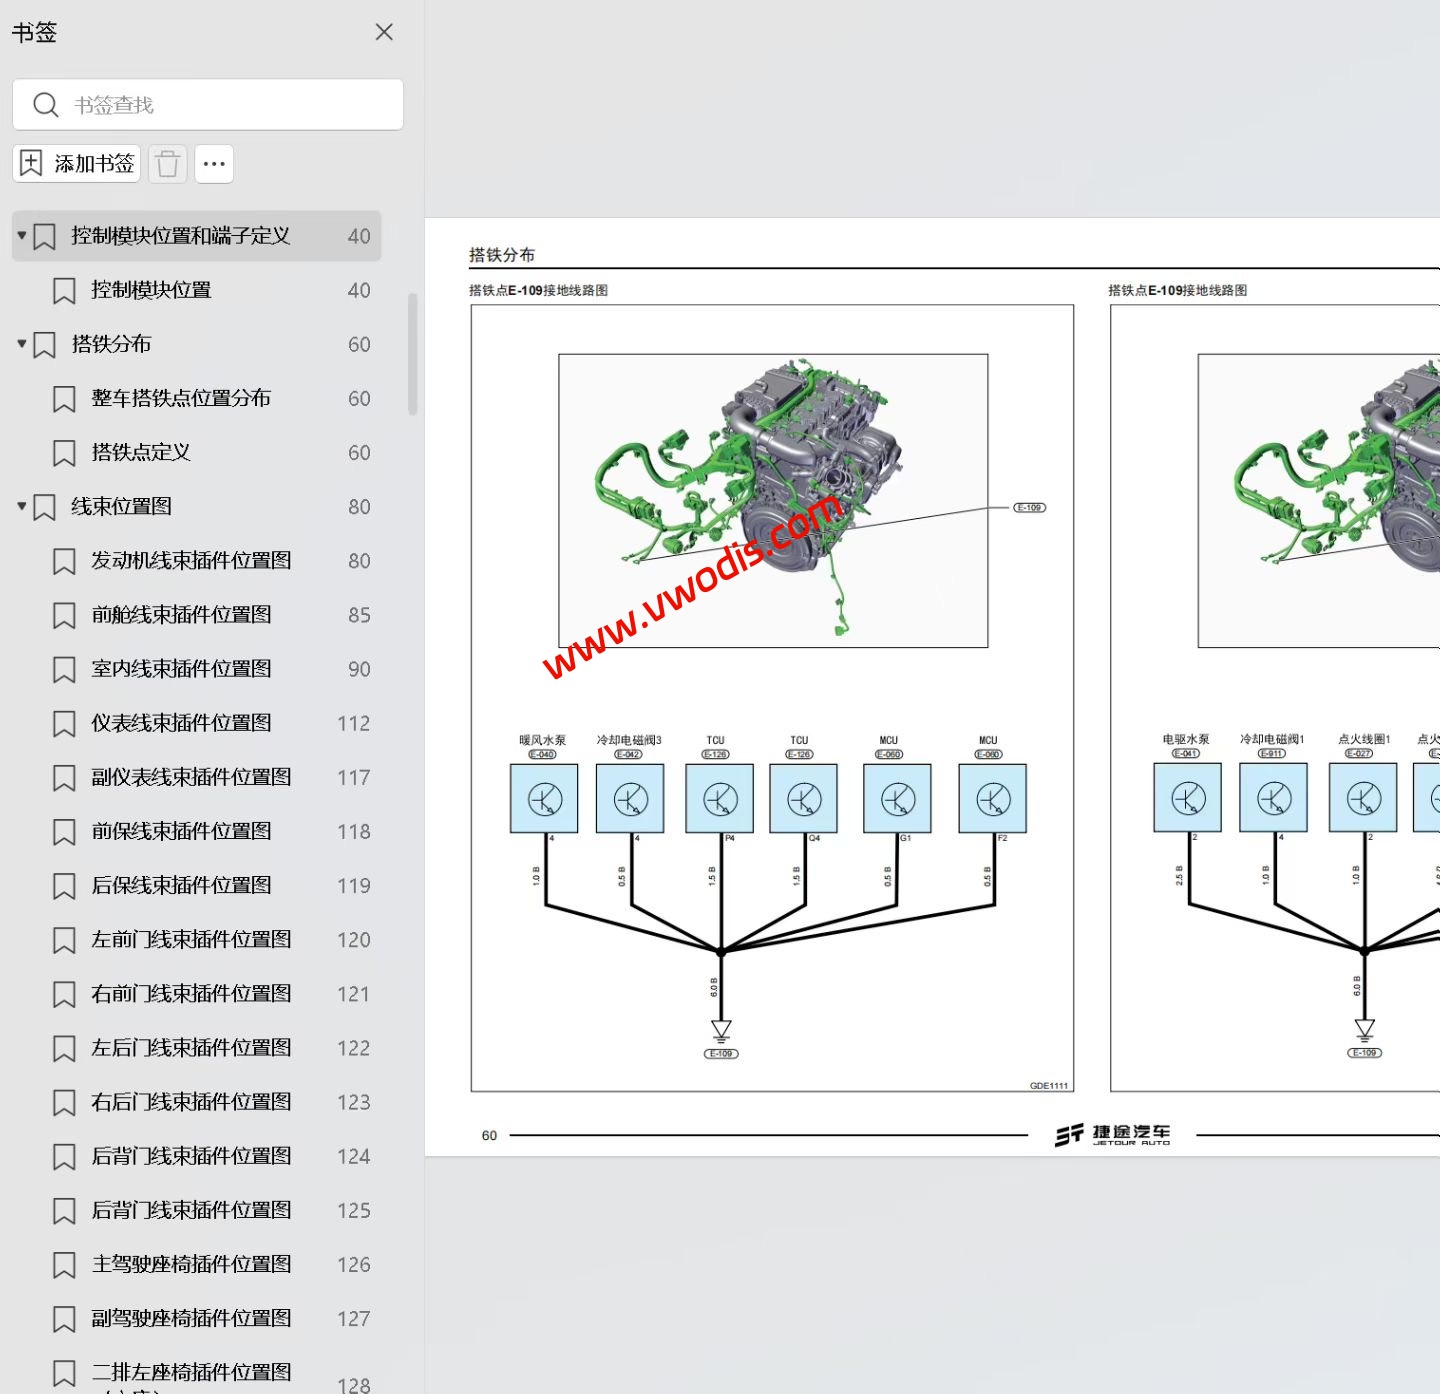Open 左前门线束插件位置图 on page 120
The image size is (1440, 1394).
(191, 939)
